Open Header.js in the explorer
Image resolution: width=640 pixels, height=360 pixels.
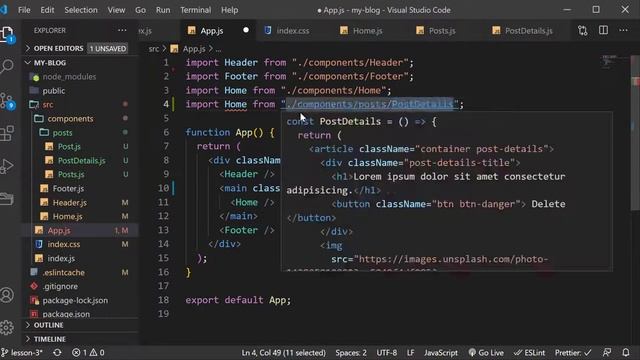69,202
